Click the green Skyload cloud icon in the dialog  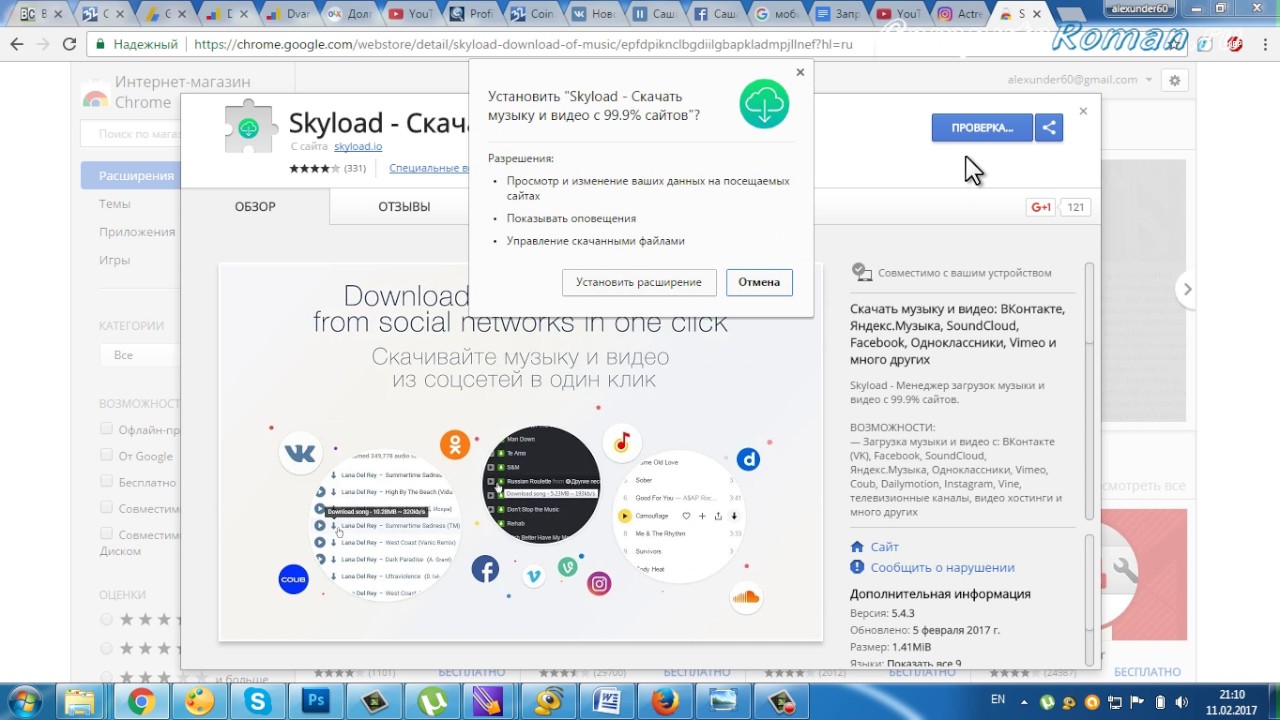[x=765, y=104]
